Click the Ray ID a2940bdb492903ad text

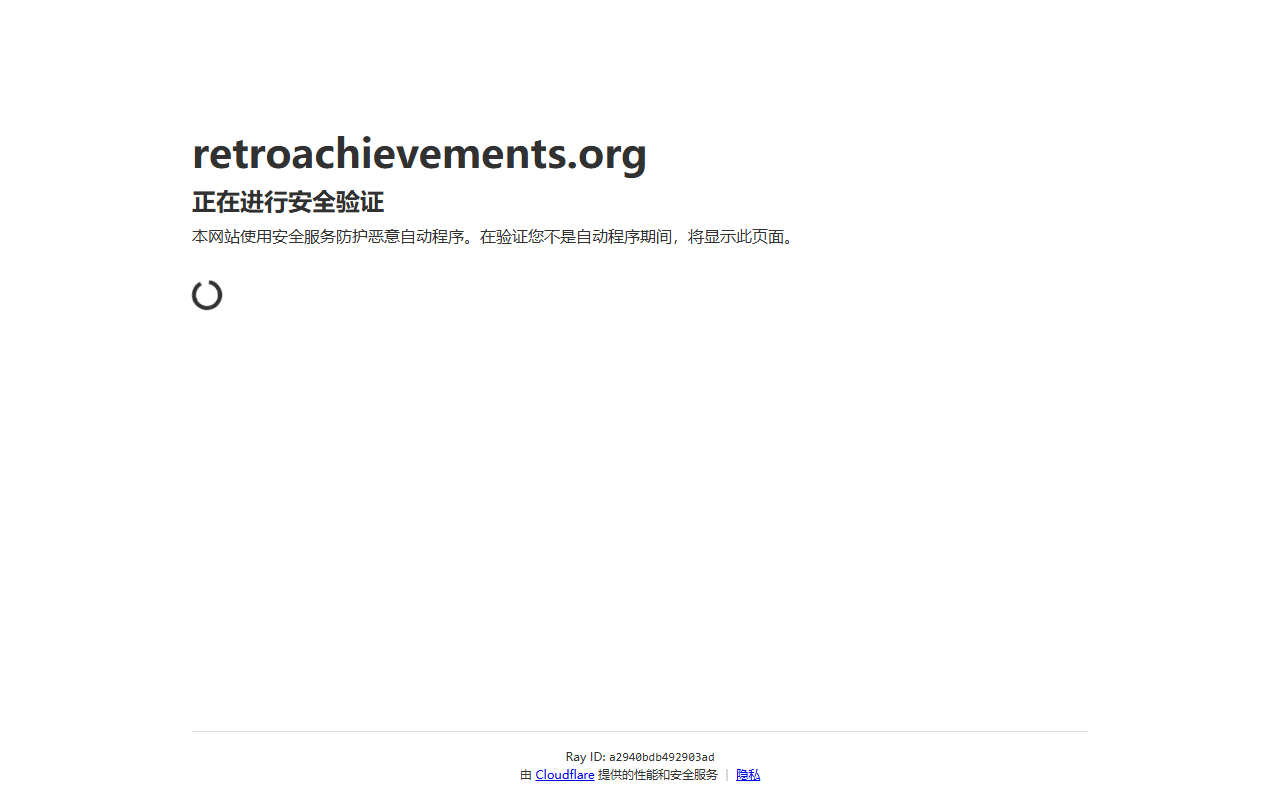(640, 757)
